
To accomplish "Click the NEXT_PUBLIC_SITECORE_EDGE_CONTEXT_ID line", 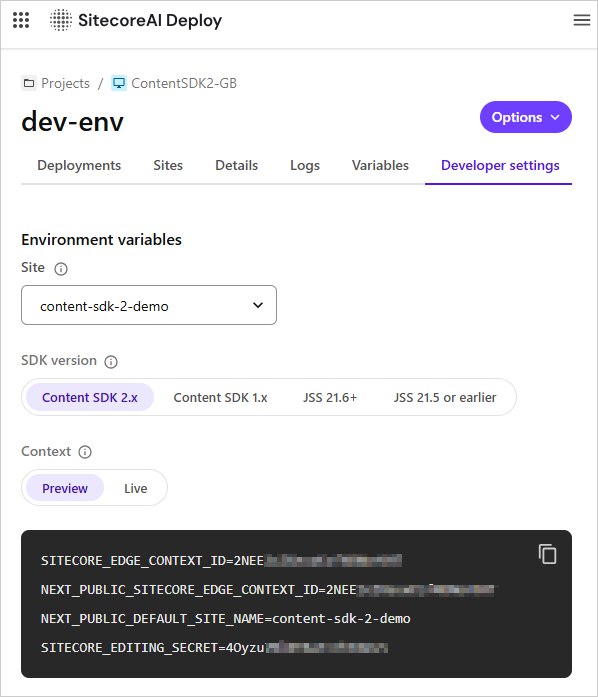I will 268,589.
